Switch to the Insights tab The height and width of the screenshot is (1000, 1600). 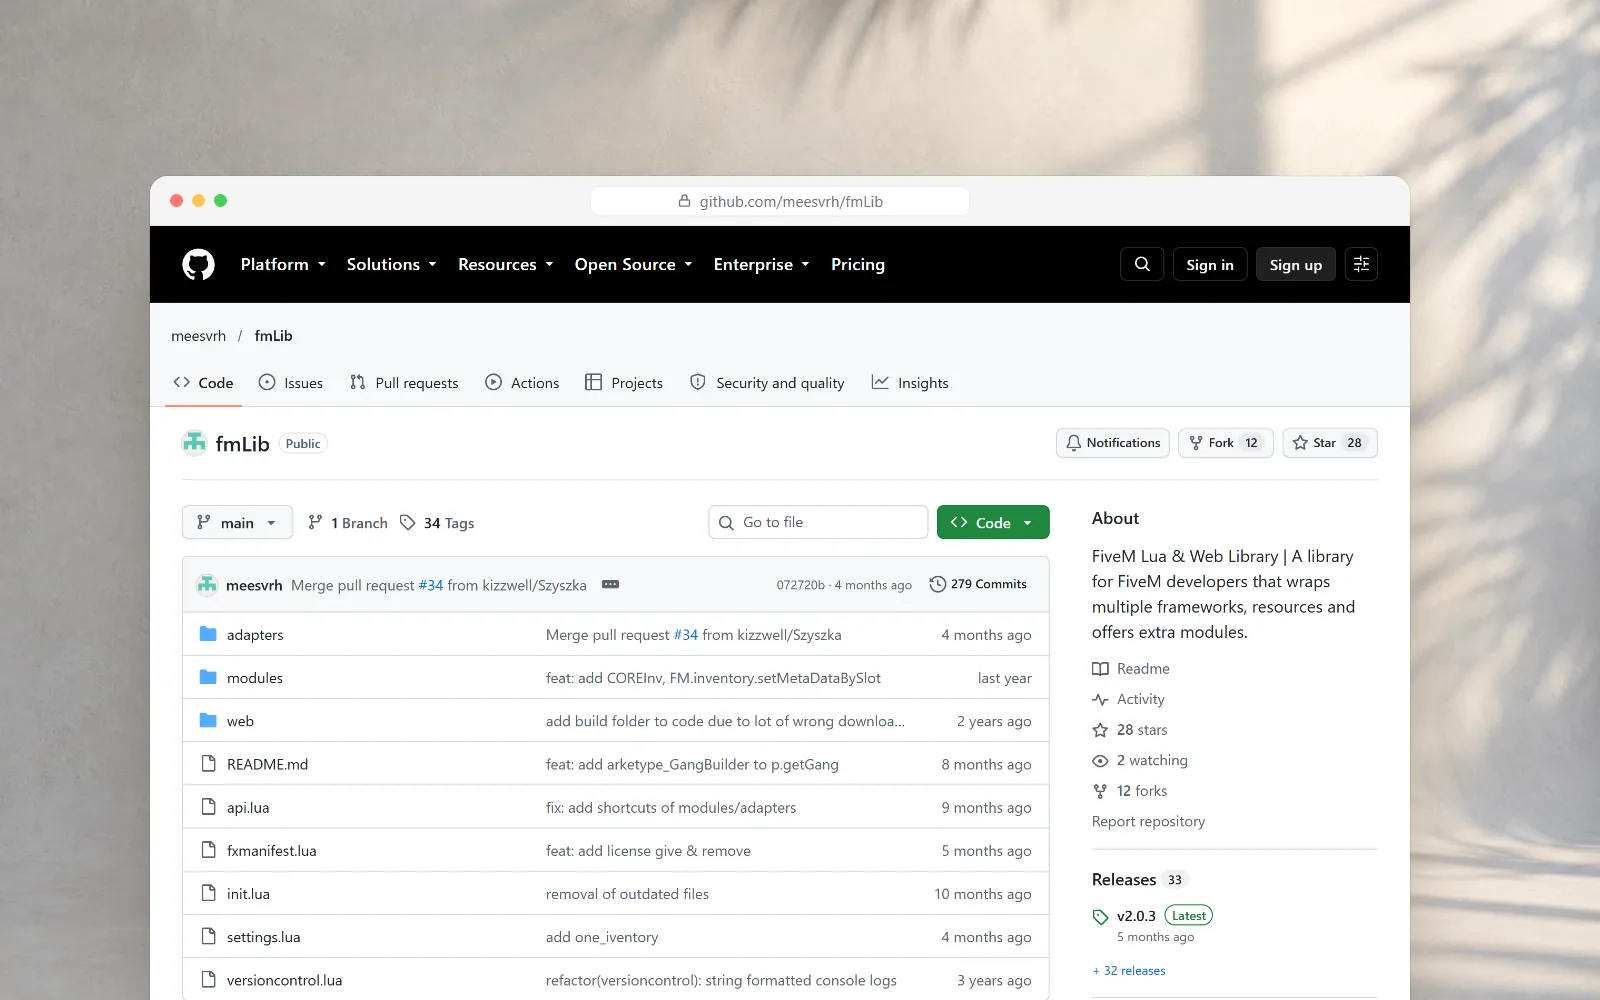click(x=910, y=383)
